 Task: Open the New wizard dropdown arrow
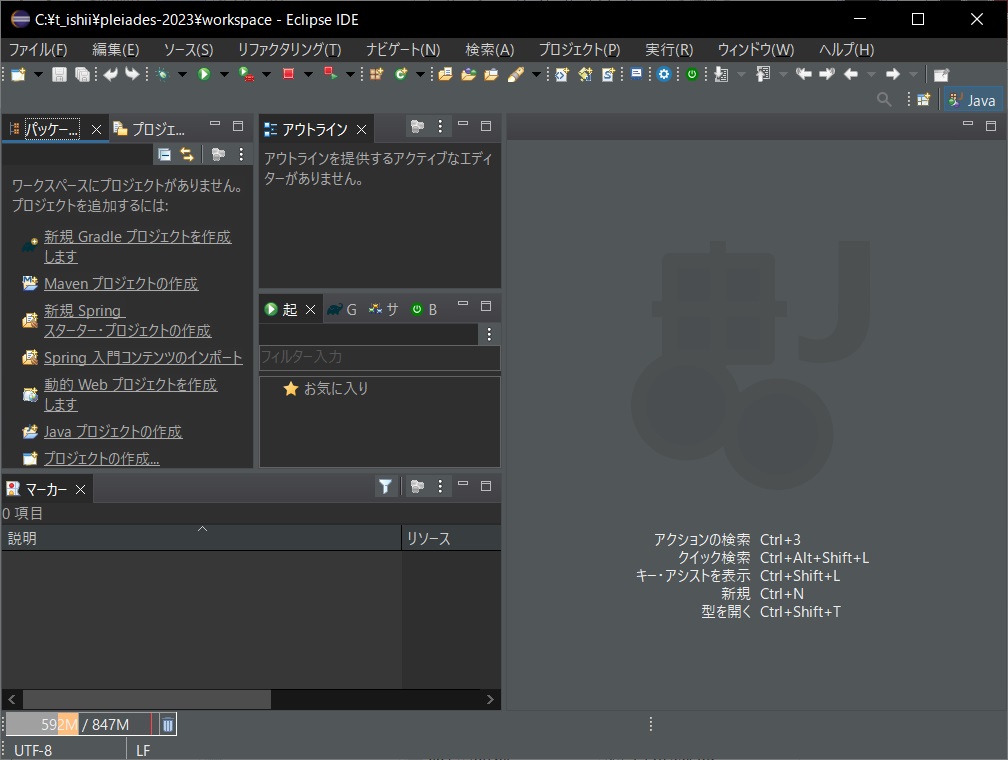pyautogui.click(x=38, y=75)
